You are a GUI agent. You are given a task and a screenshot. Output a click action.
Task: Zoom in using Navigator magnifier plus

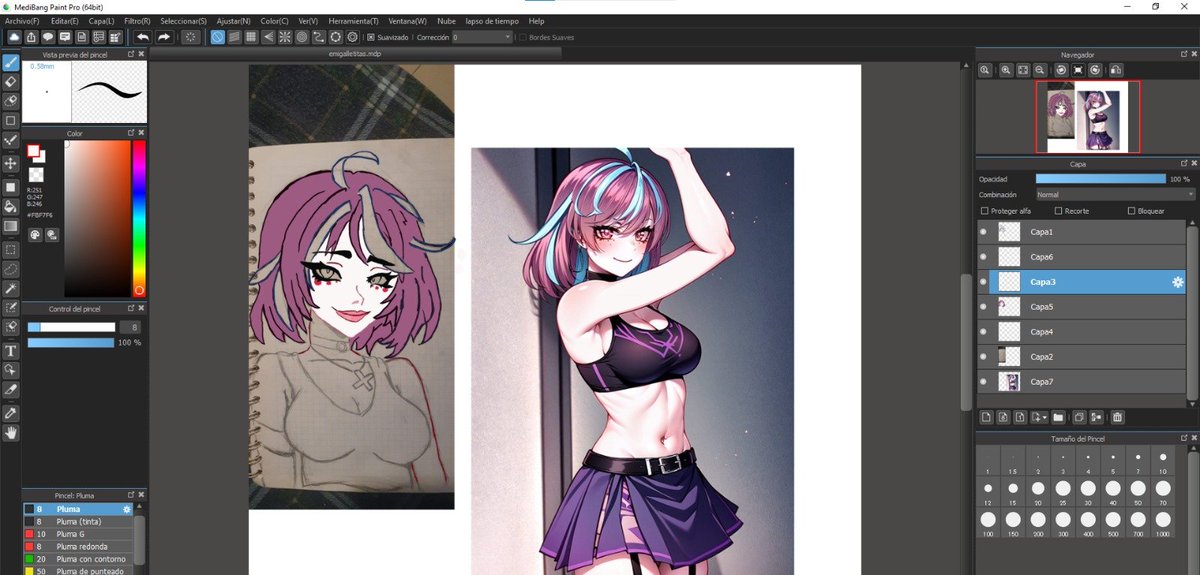[x=1006, y=70]
